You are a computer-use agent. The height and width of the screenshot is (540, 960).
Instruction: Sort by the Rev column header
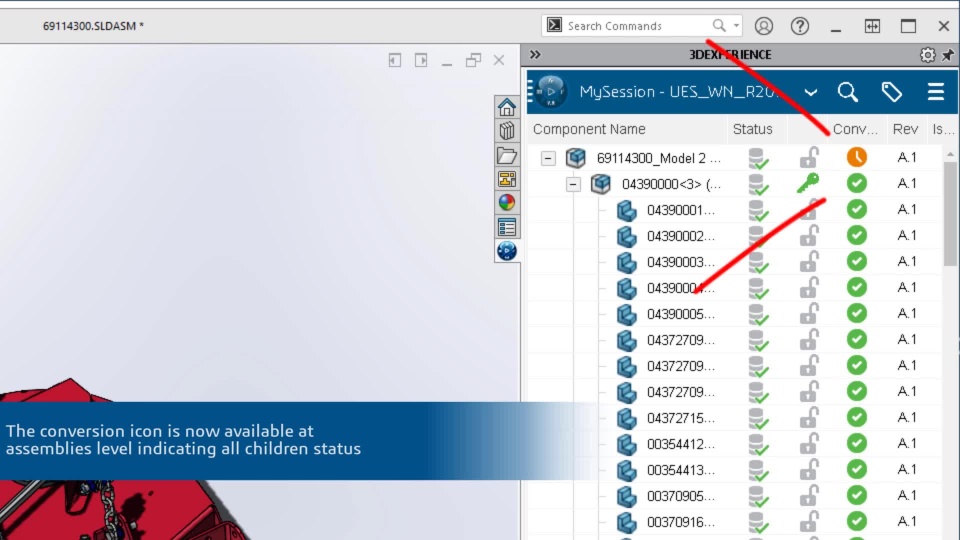tap(906, 129)
